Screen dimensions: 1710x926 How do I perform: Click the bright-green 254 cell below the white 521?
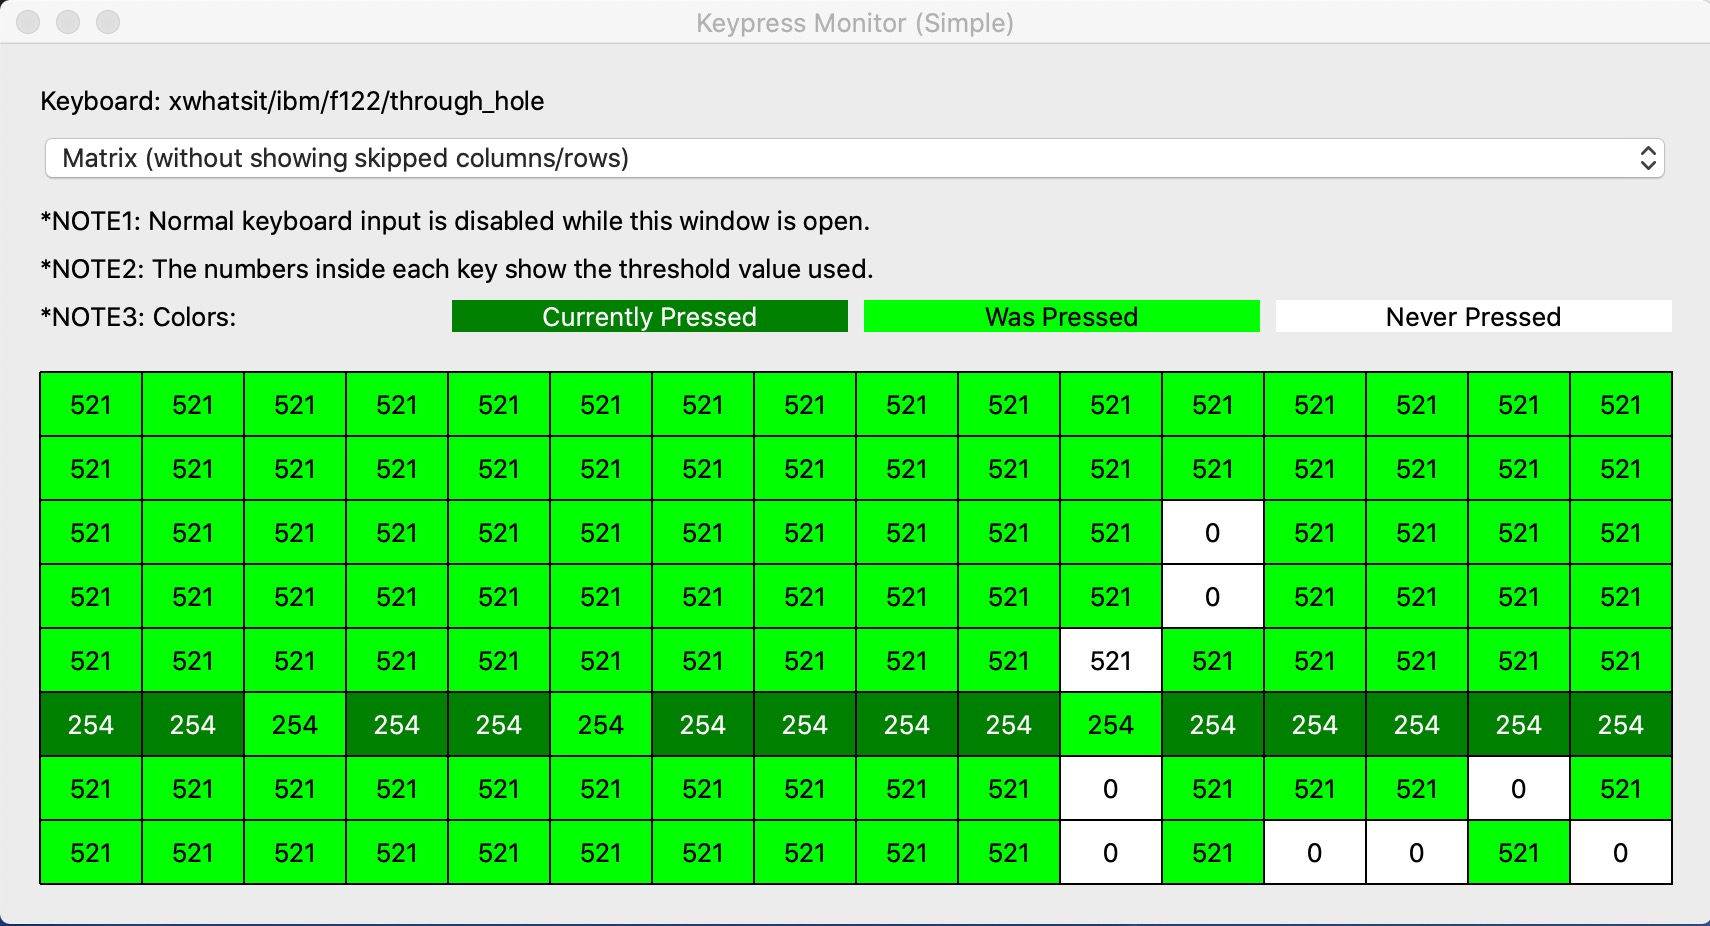coord(1110,725)
